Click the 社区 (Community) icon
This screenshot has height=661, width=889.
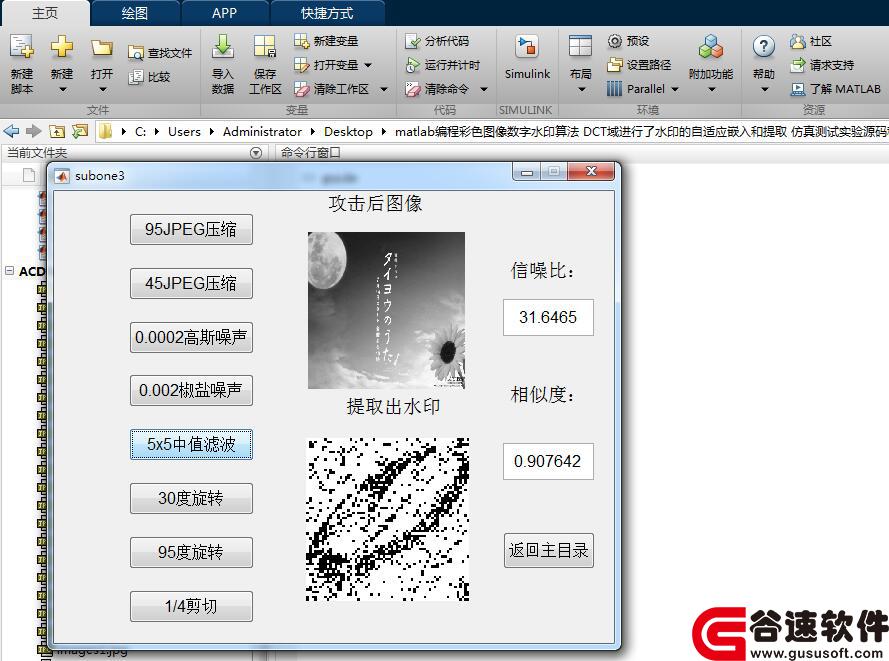798,41
